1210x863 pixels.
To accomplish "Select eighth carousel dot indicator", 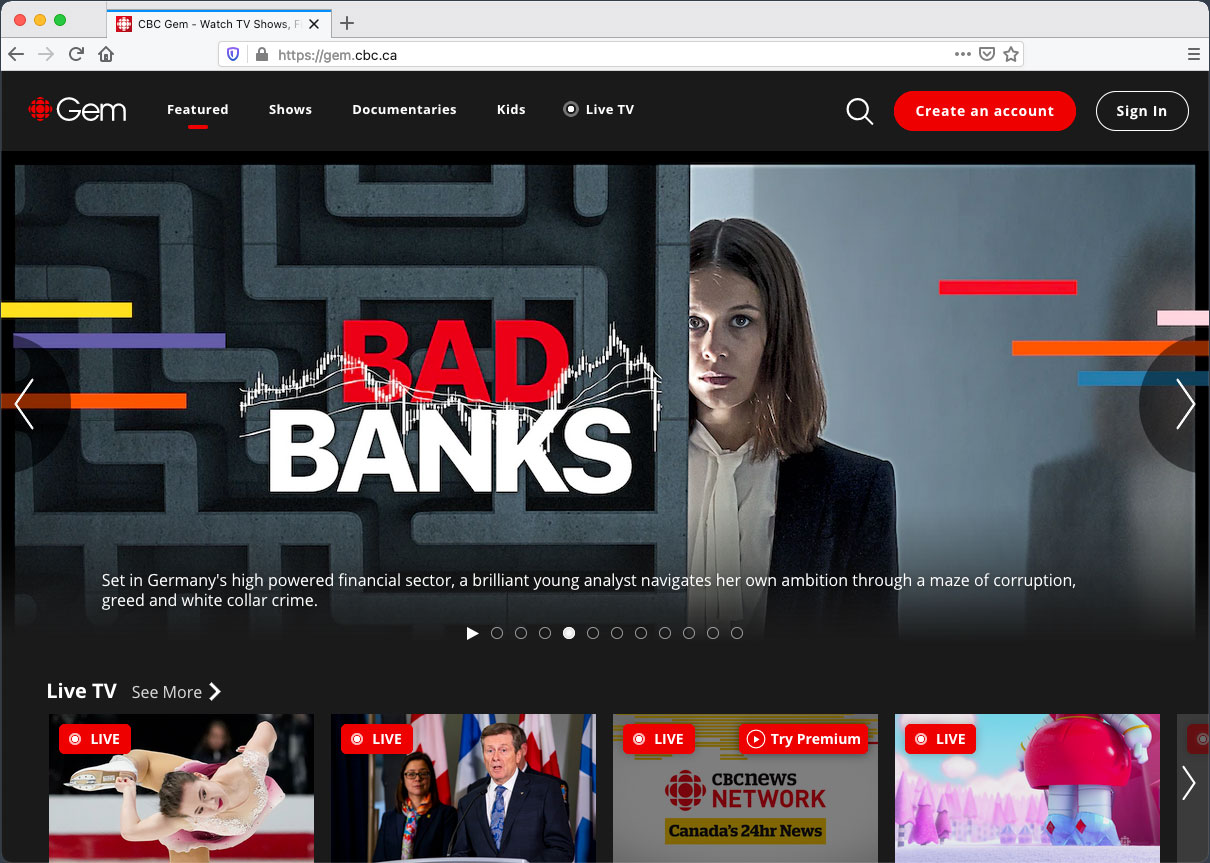I will click(665, 633).
